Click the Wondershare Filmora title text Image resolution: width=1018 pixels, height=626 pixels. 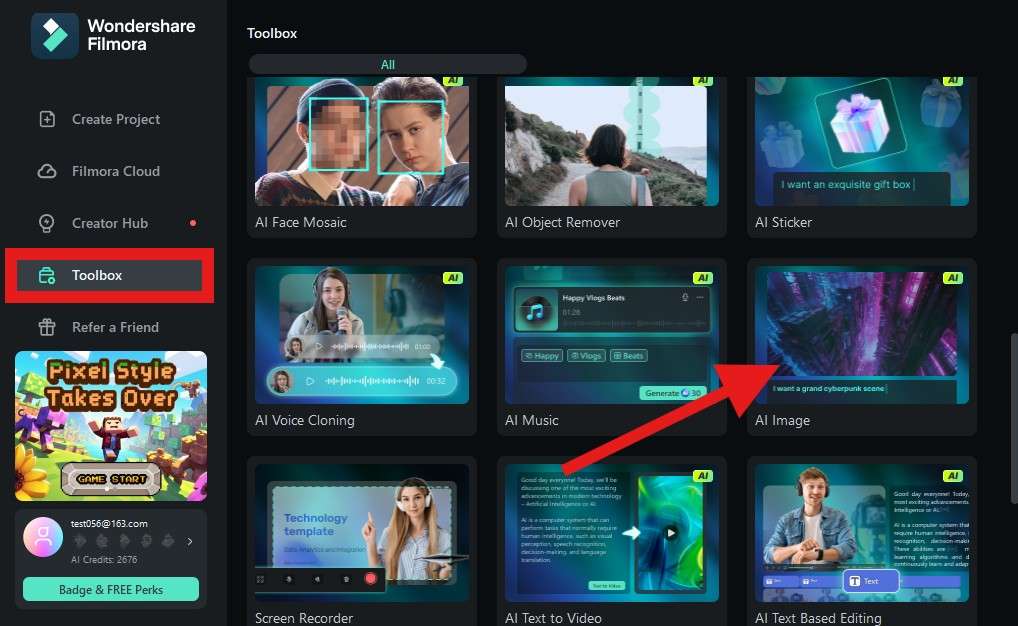tap(142, 35)
